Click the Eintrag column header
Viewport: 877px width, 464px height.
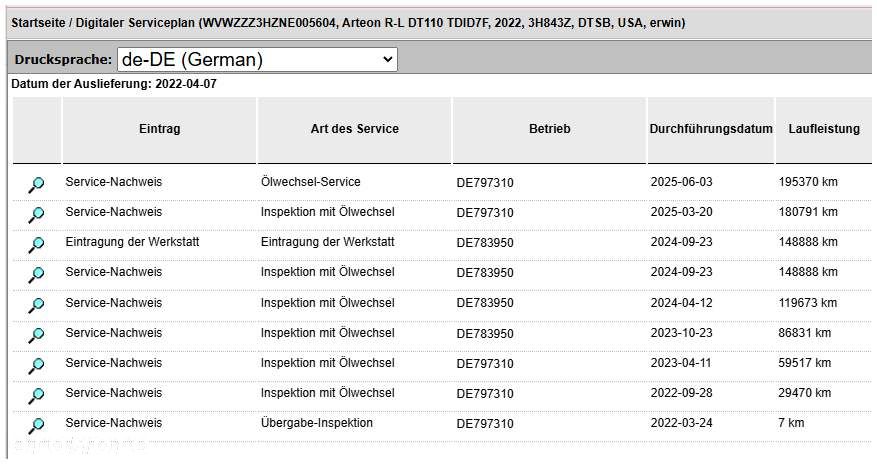(160, 129)
